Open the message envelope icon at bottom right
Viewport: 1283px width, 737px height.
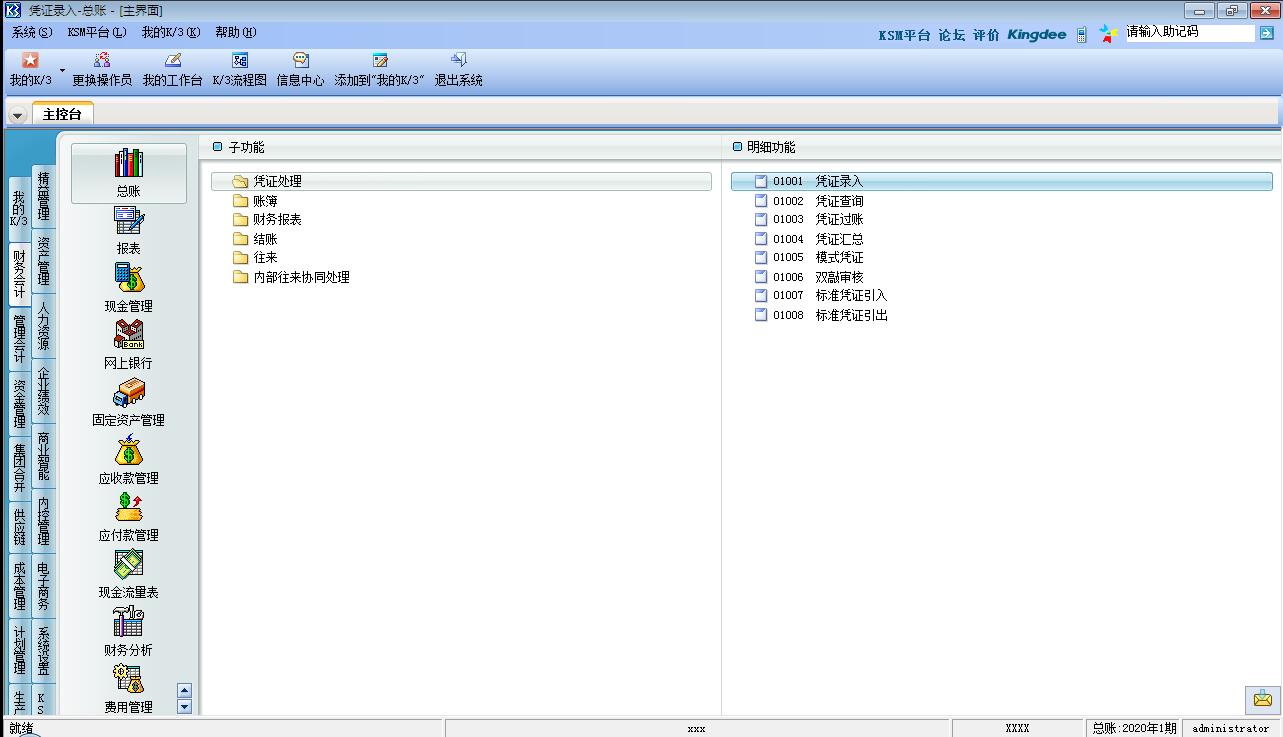click(x=1262, y=699)
